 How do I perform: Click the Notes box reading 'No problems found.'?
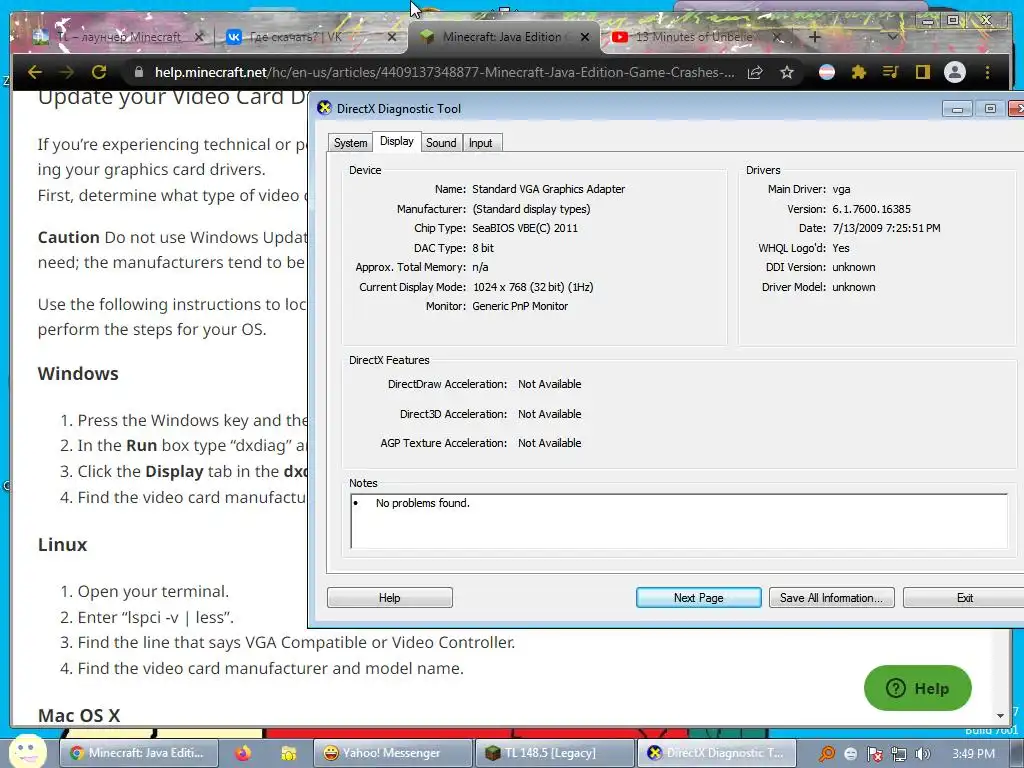coord(679,521)
